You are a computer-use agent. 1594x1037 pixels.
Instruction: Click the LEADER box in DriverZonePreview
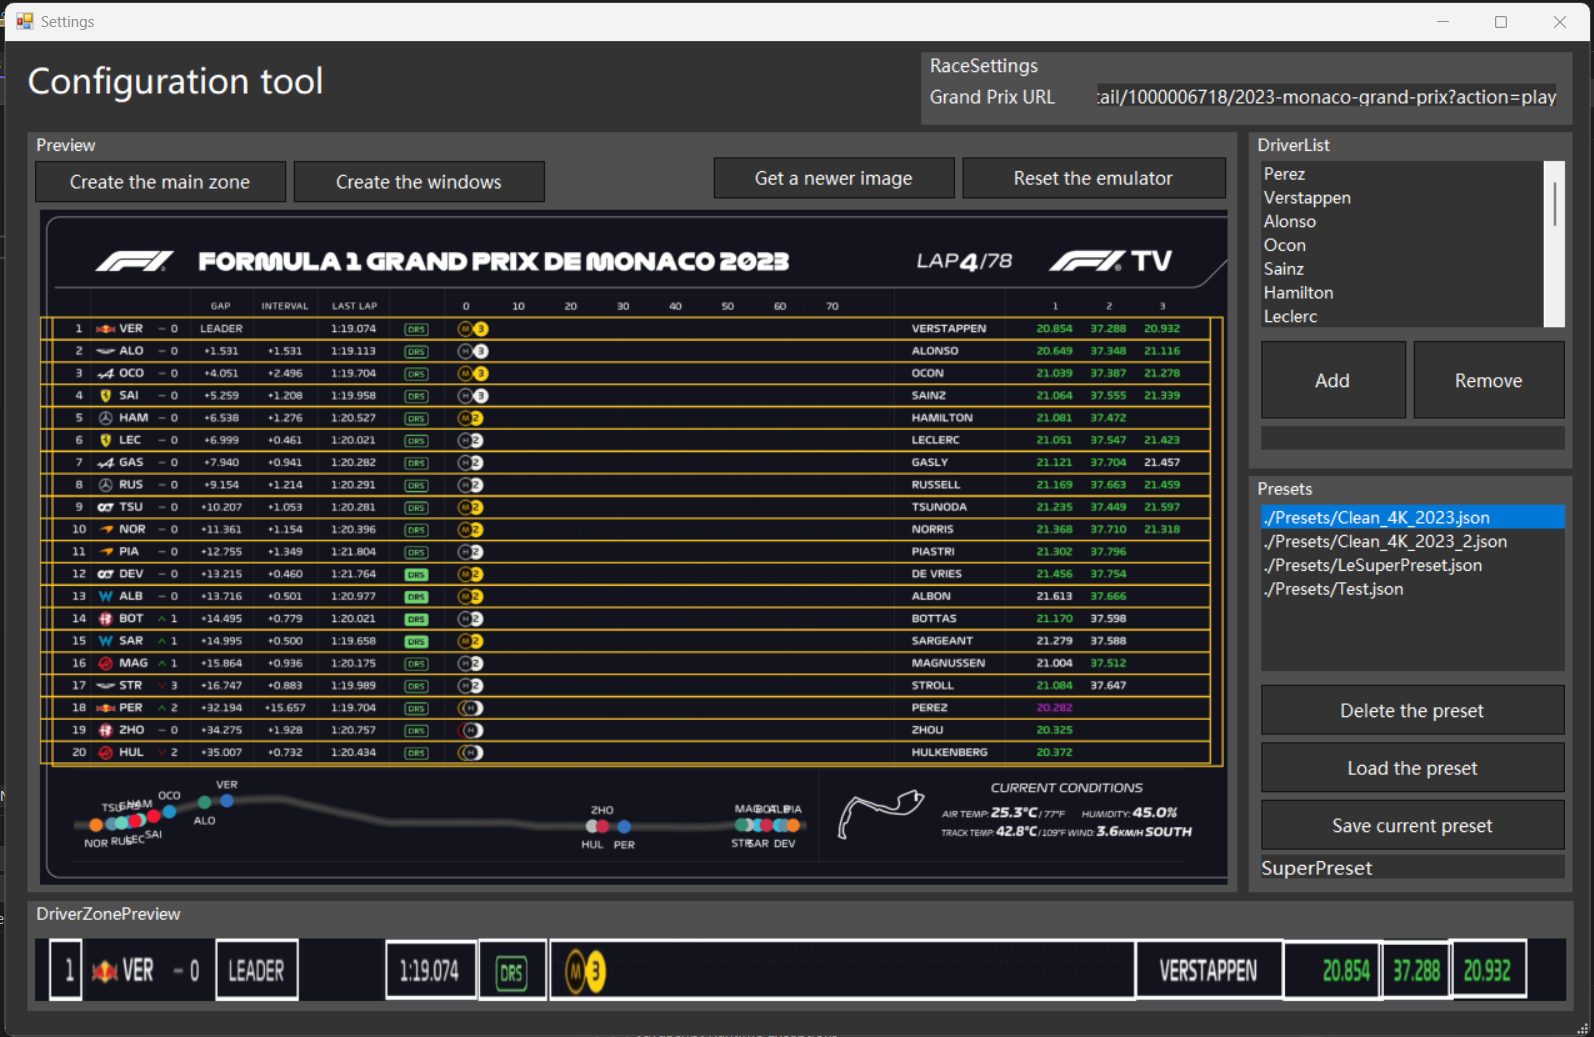[x=257, y=970]
